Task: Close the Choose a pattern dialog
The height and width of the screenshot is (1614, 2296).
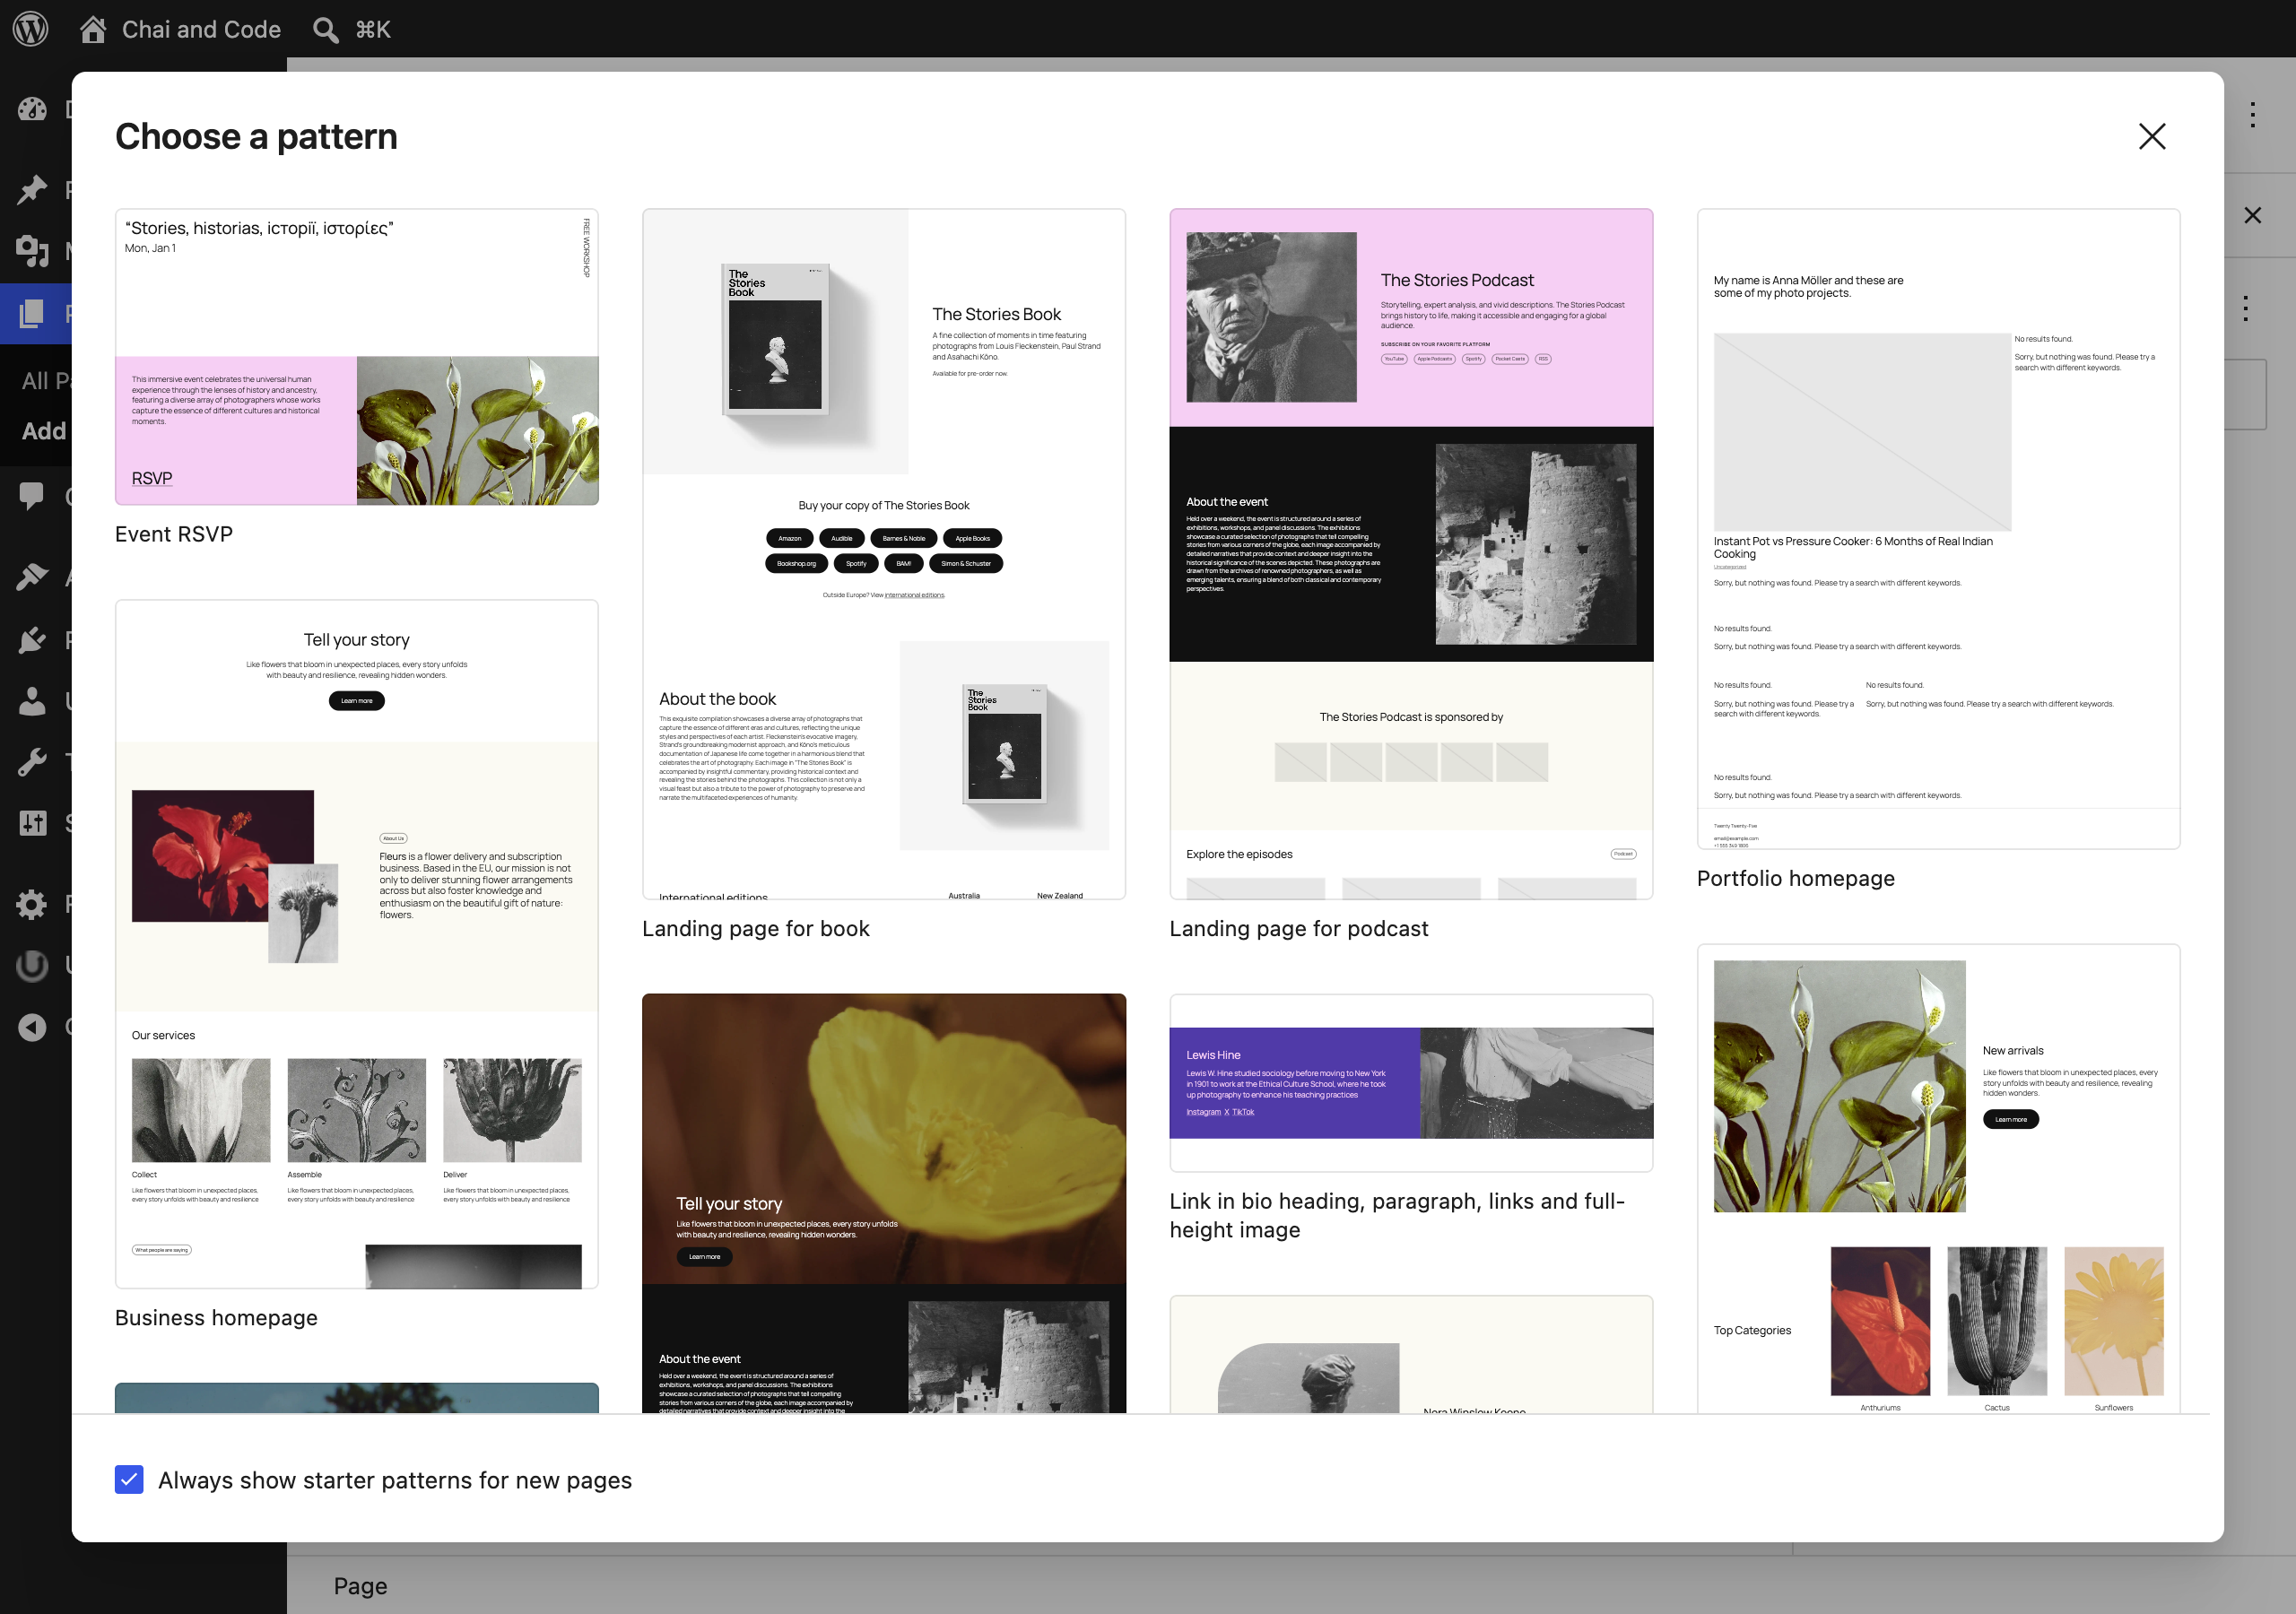Action: 2152,136
